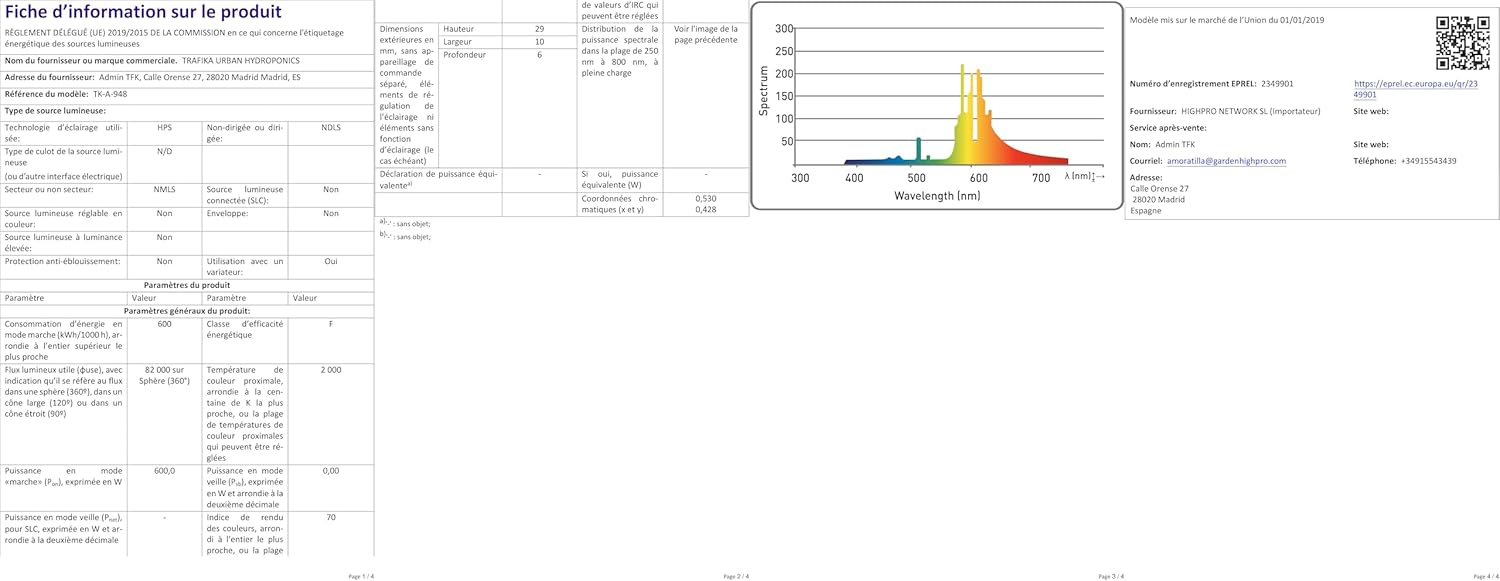Screen dimensions: 1500x581
Task: Select 'Espagne' in the address block
Action: coord(1146,211)
